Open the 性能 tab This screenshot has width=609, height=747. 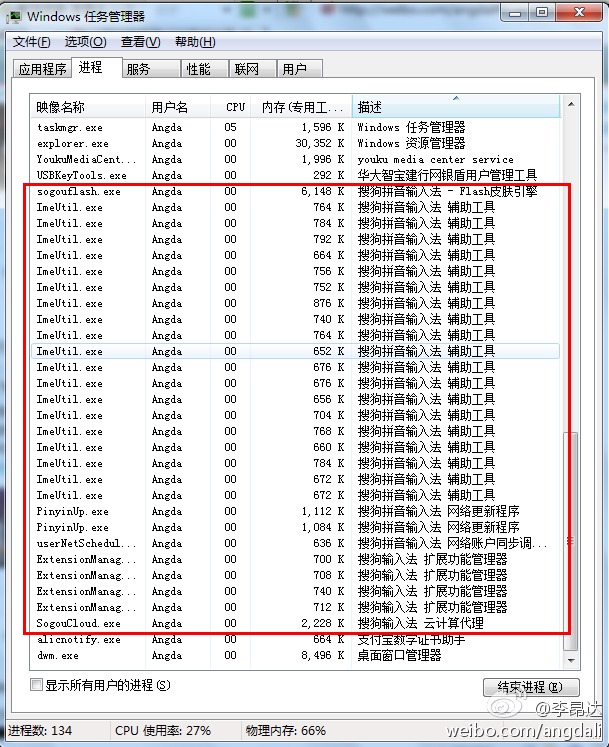point(204,69)
